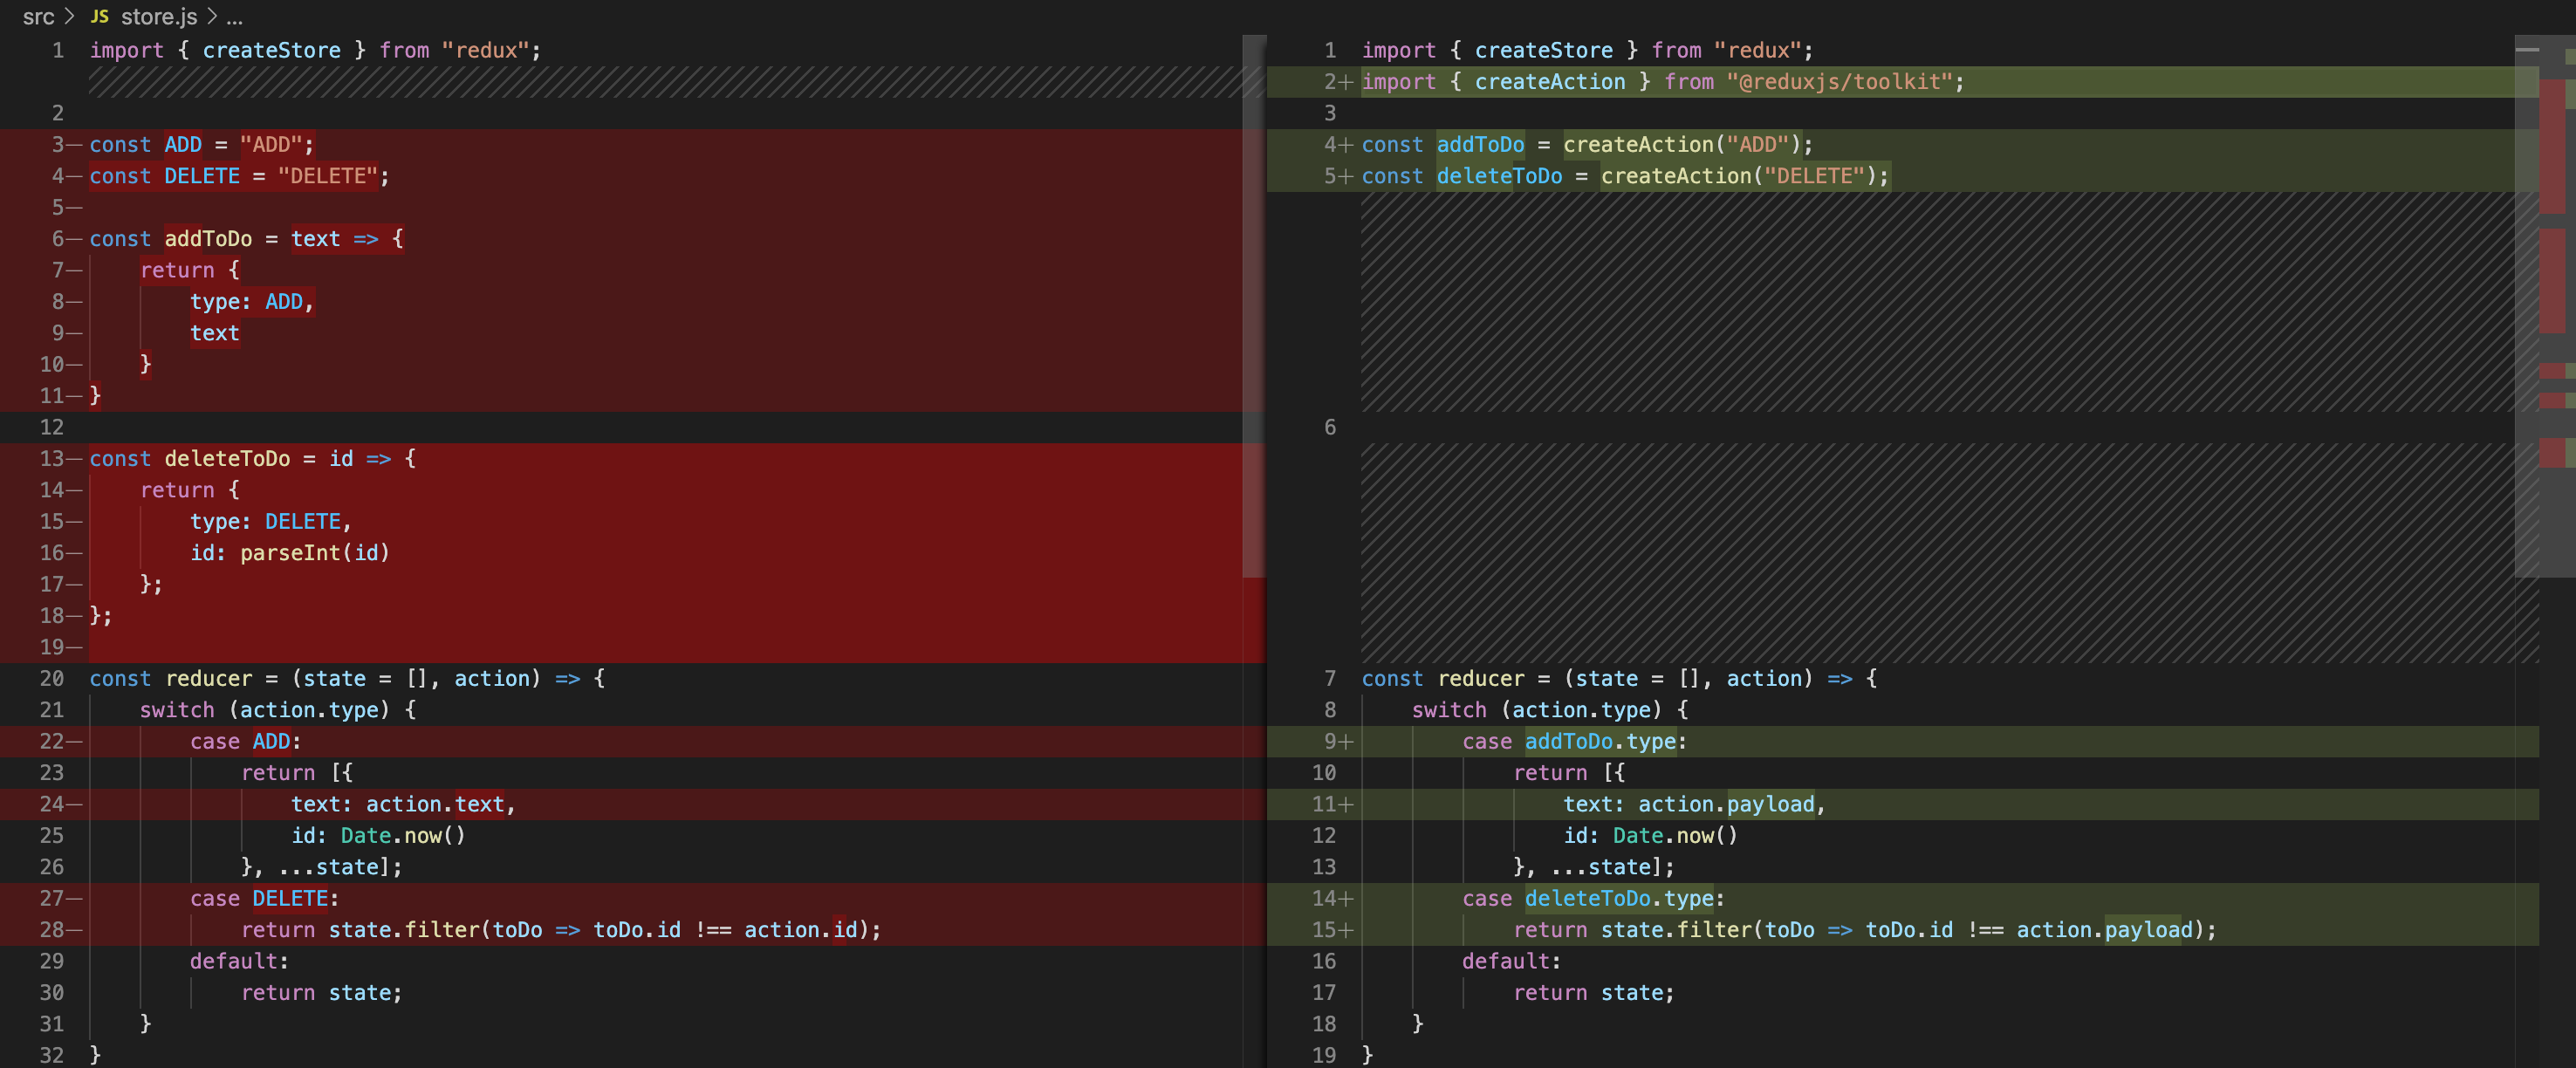Click the minus marker beside line 13

(x=74, y=459)
